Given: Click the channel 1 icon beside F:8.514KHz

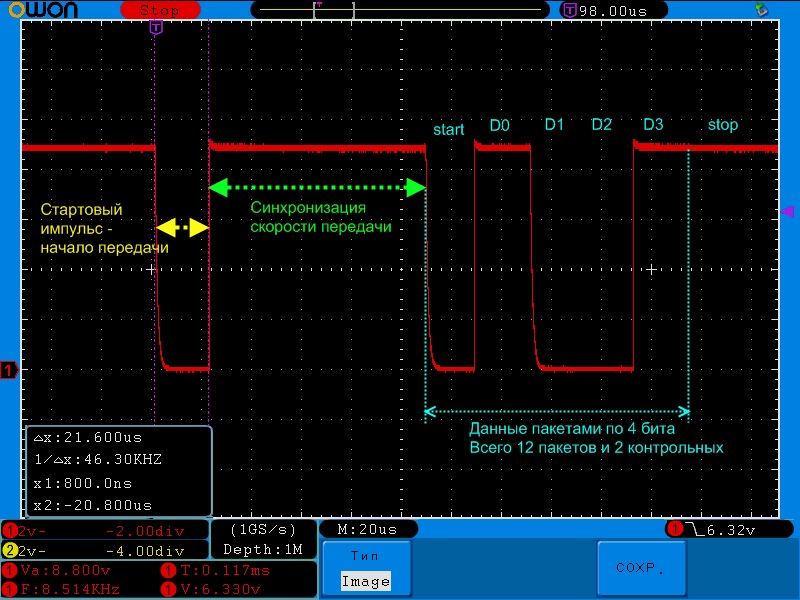Looking at the screenshot, I should point(10,589).
